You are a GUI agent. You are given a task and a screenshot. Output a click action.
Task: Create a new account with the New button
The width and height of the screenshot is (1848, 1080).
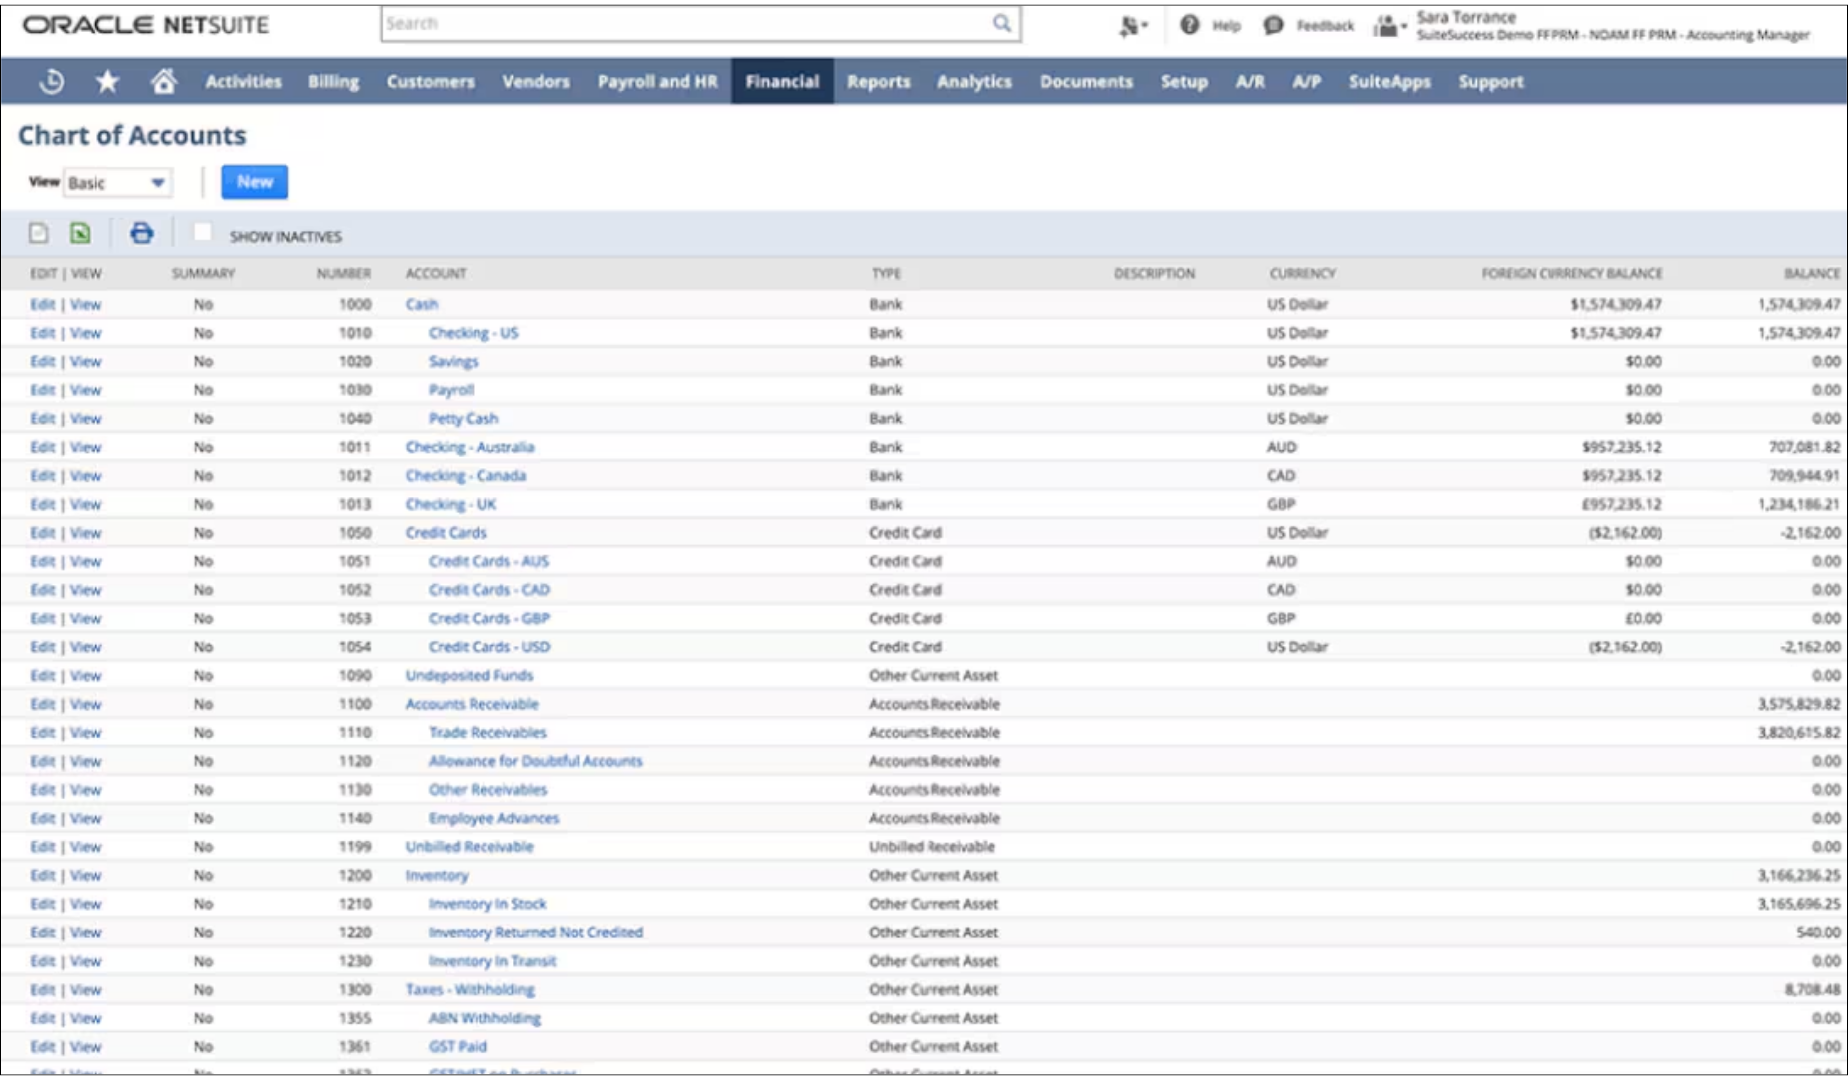point(254,182)
